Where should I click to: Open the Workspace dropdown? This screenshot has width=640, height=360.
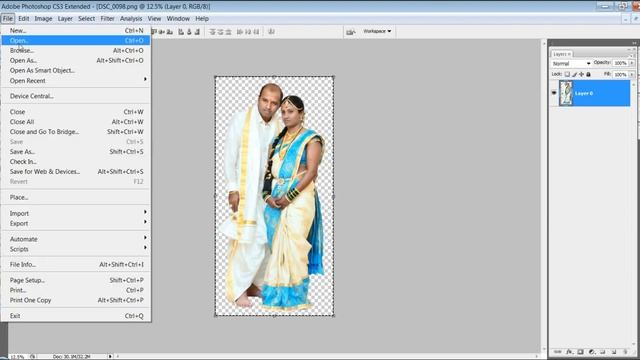pos(377,31)
